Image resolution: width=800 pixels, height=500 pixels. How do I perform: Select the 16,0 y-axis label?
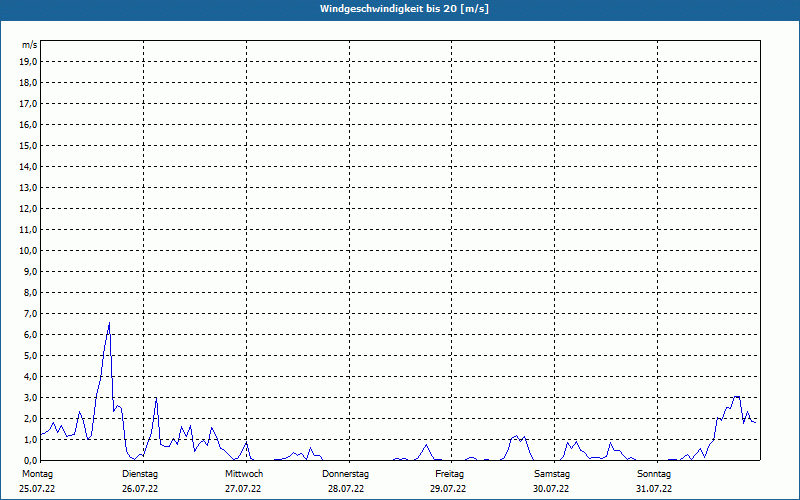[x=28, y=124]
